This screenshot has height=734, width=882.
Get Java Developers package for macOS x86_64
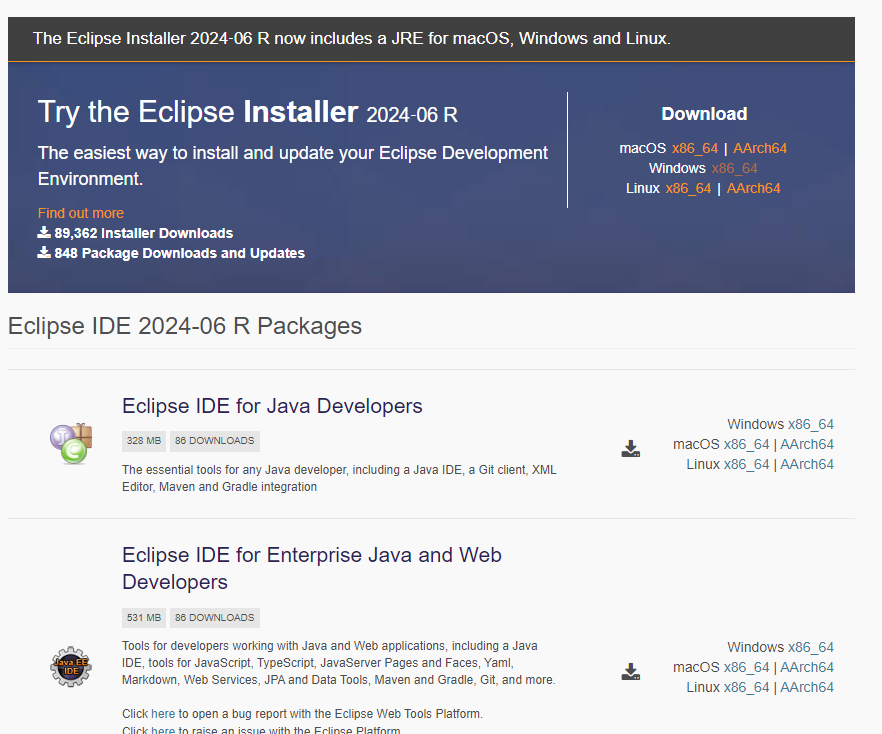pyautogui.click(x=746, y=444)
